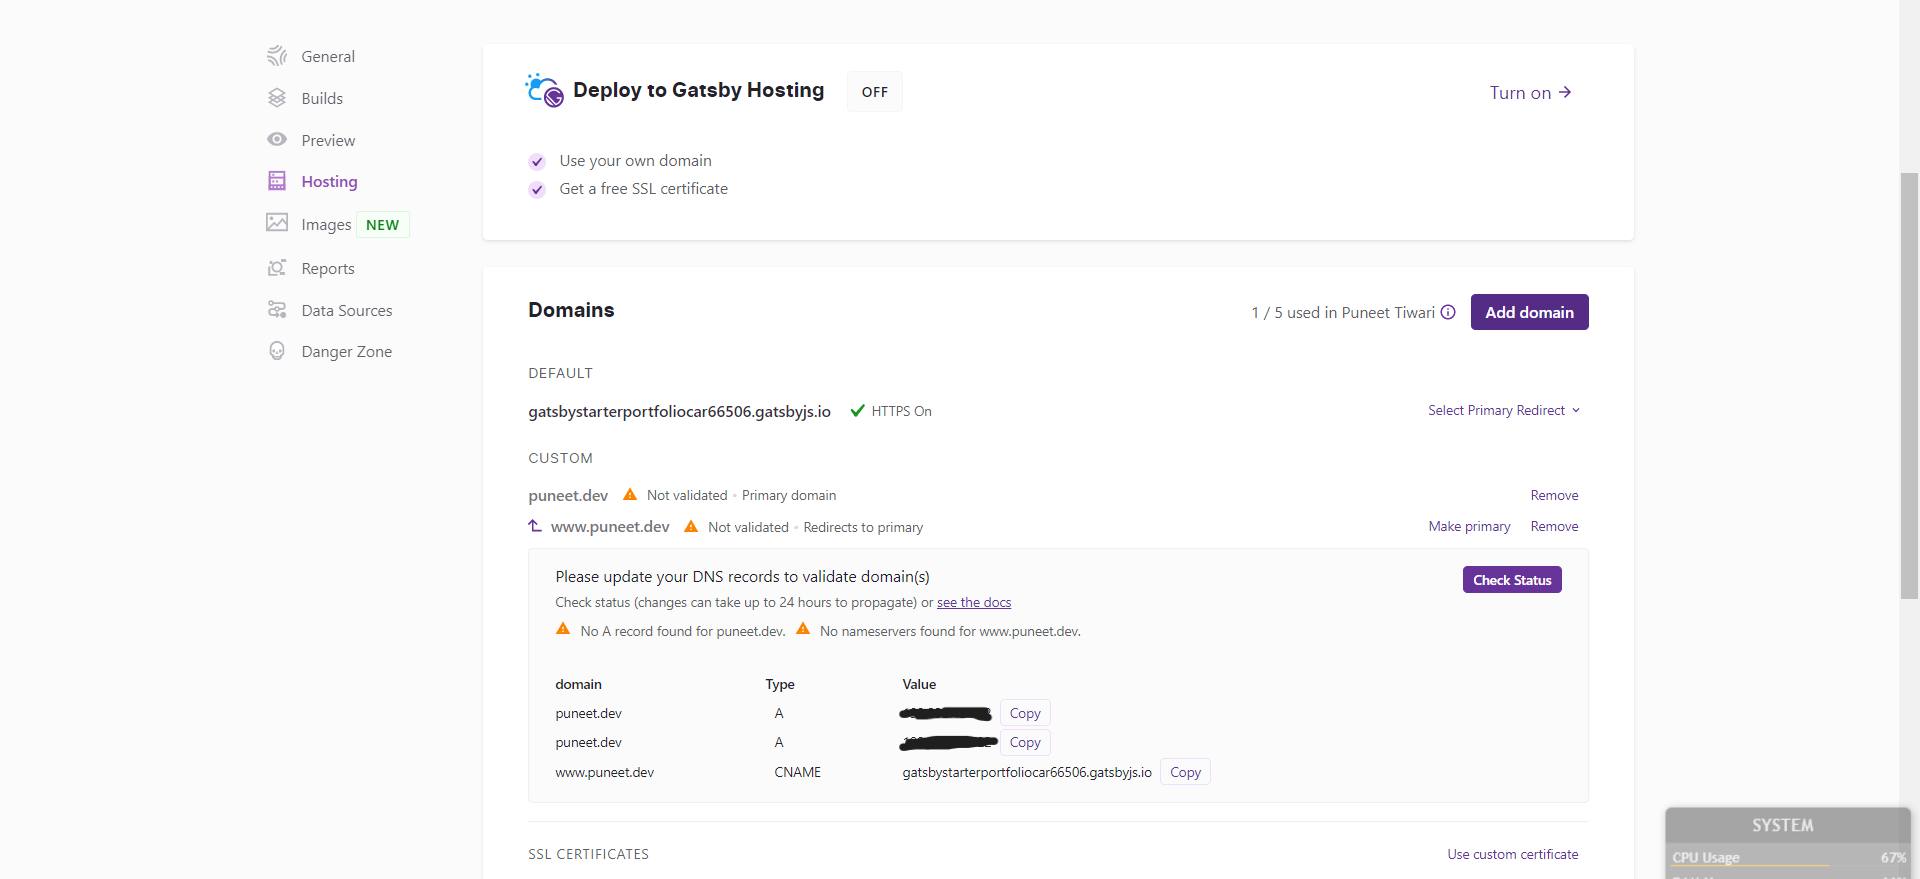The height and width of the screenshot is (879, 1920).
Task: Open the General settings section
Action: pos(328,57)
